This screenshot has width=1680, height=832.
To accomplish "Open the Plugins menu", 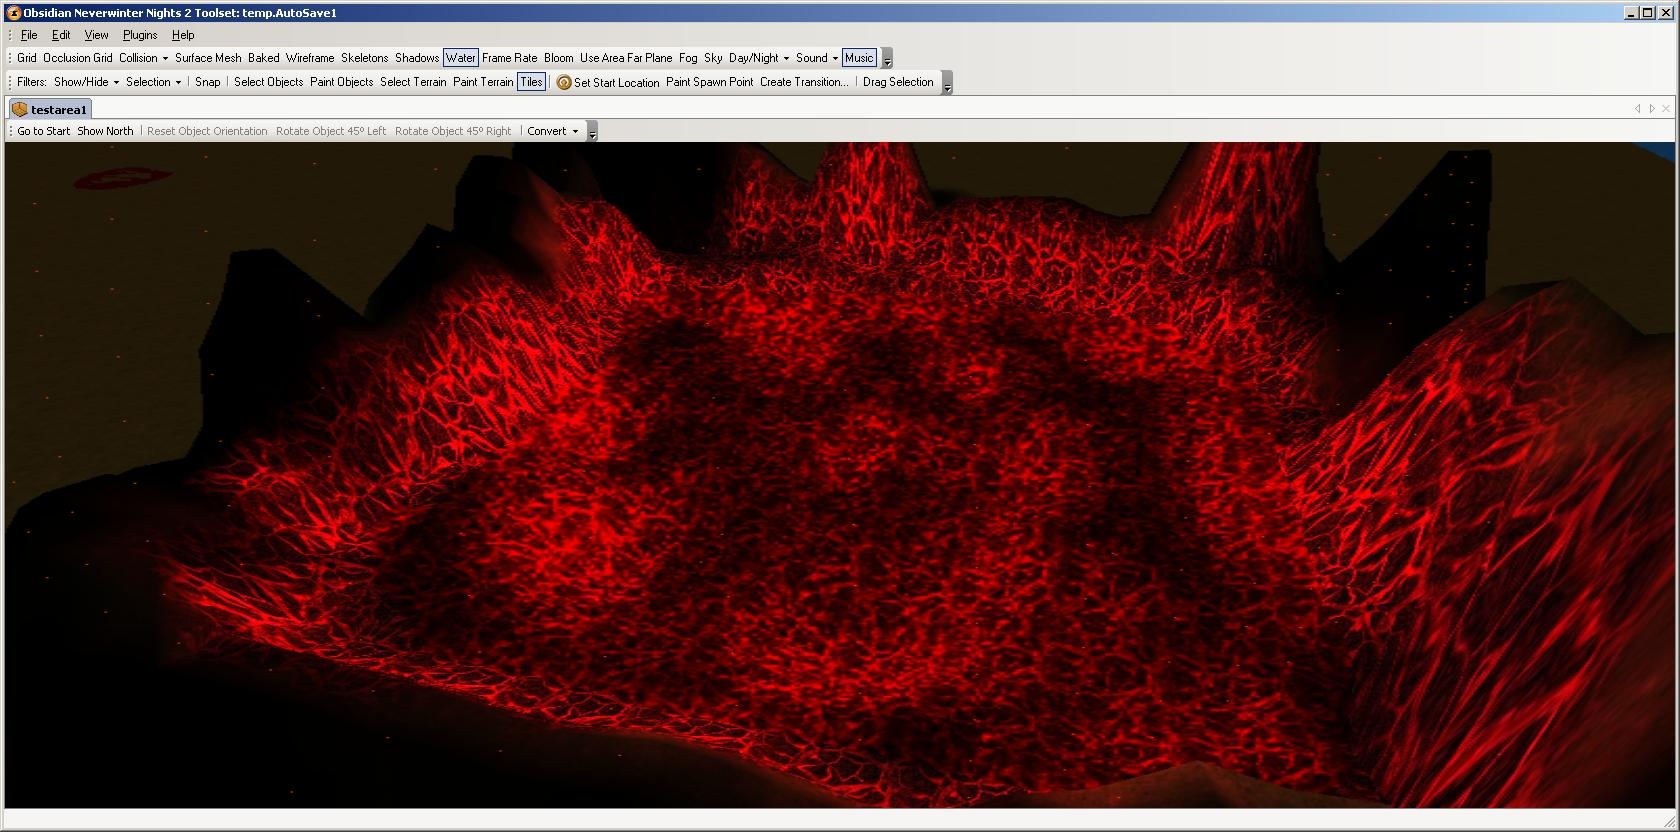I will [x=140, y=35].
